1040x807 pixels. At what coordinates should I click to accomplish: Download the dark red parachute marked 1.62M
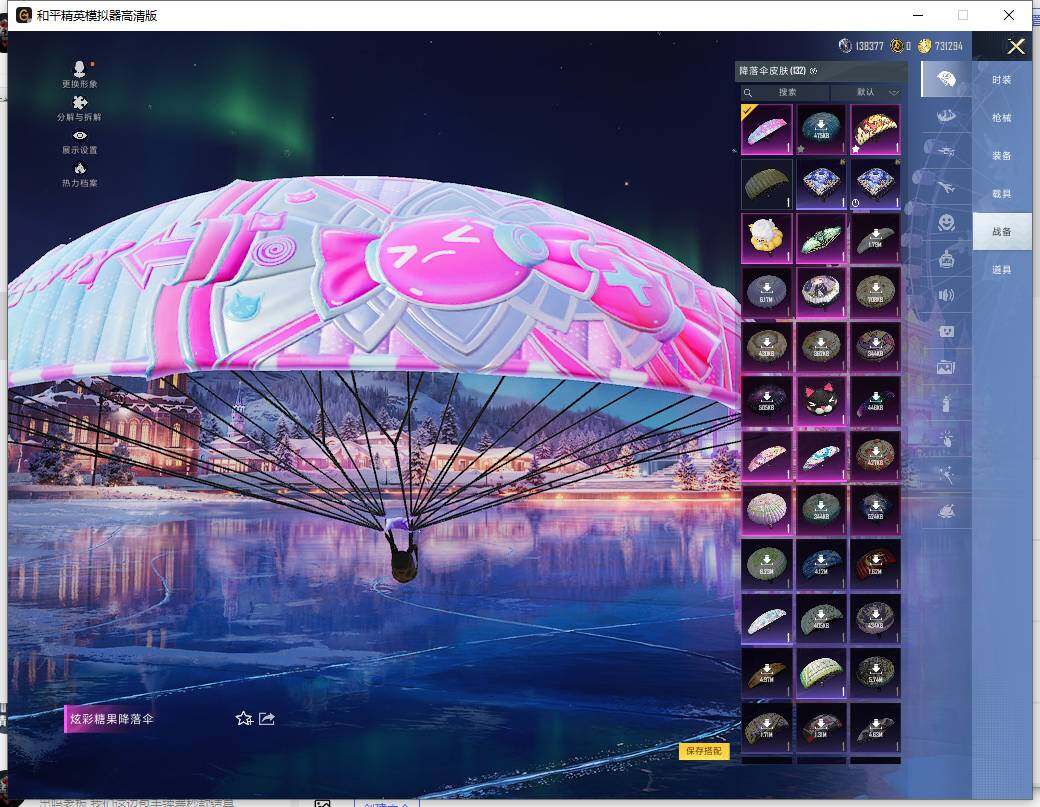(x=876, y=564)
